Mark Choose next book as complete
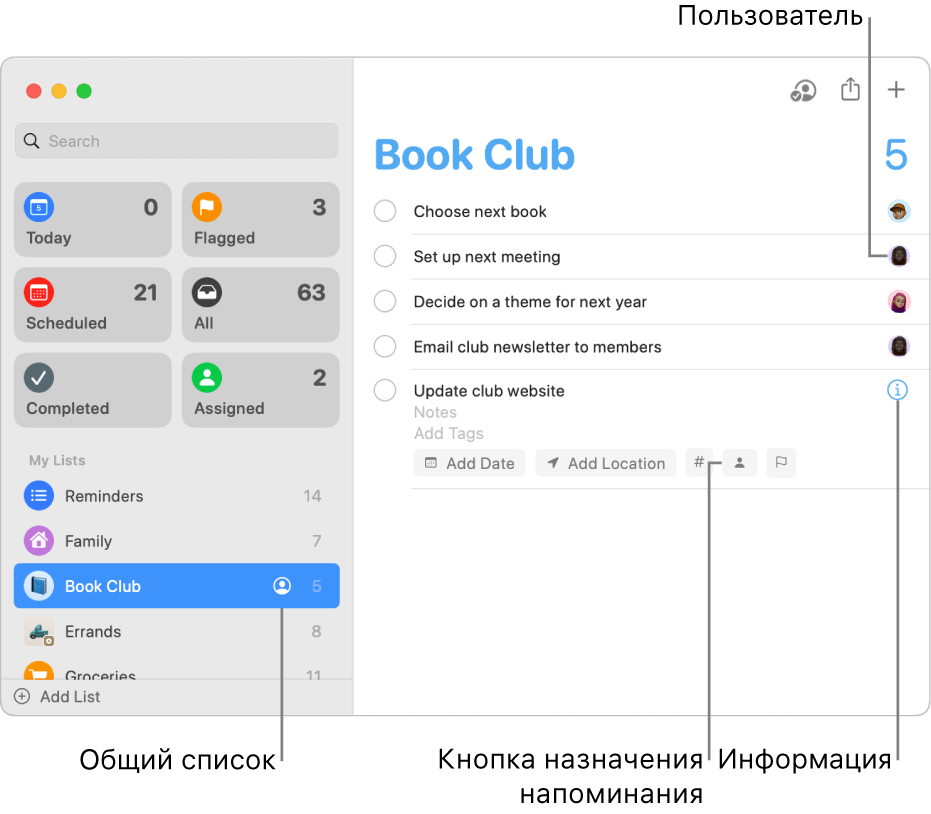931x814 pixels. [385, 211]
